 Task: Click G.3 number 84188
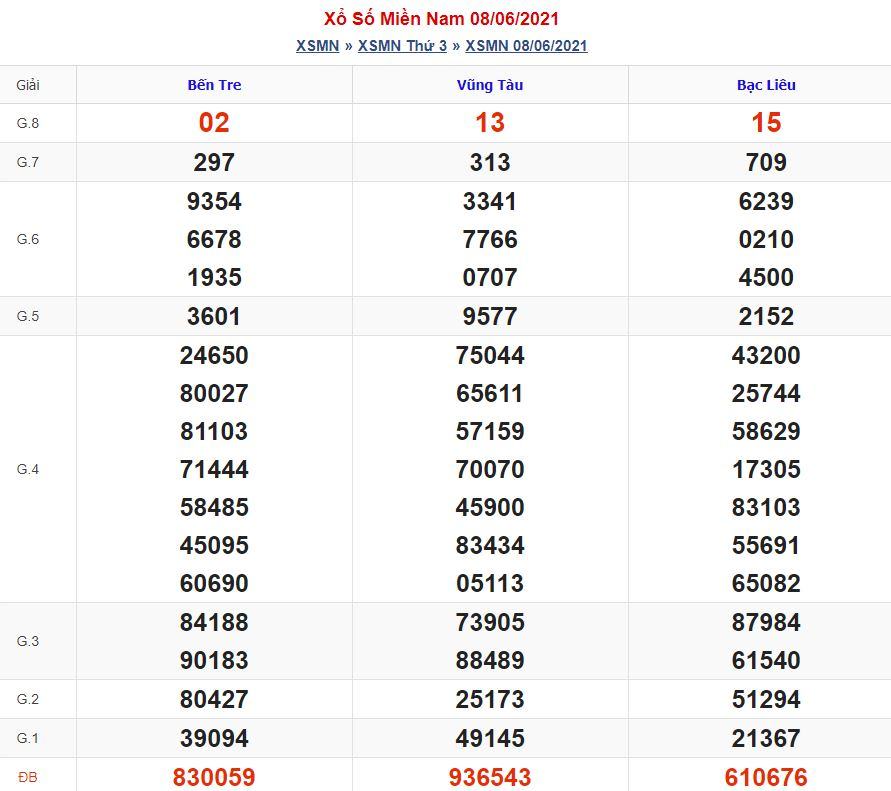[214, 622]
